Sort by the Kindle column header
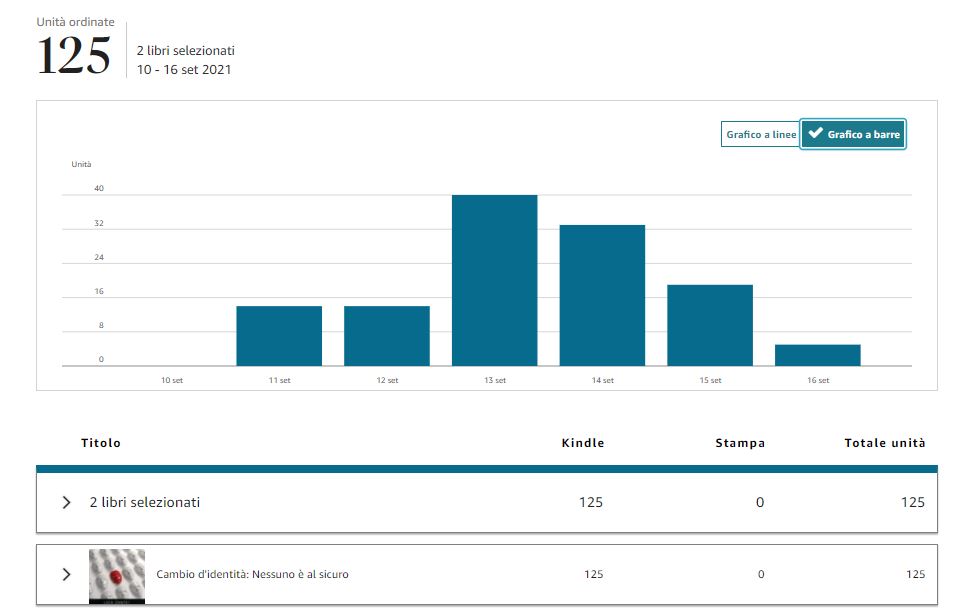Screen dimensions: 974x614 [x=583, y=443]
